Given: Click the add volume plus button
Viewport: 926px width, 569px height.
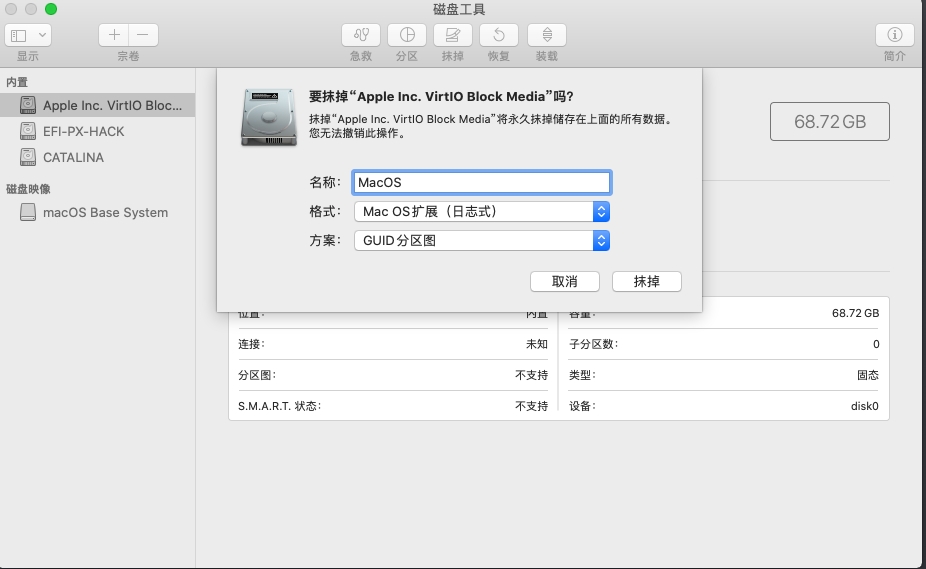Looking at the screenshot, I should point(114,35).
